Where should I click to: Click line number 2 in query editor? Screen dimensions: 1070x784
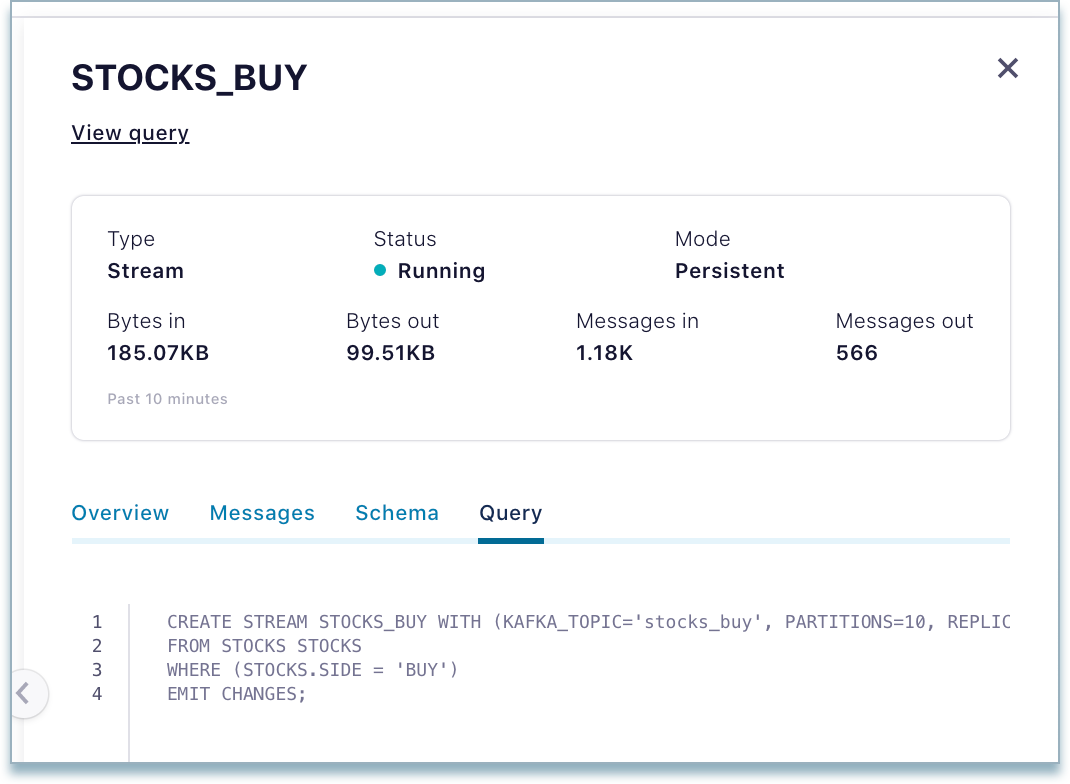click(x=97, y=646)
